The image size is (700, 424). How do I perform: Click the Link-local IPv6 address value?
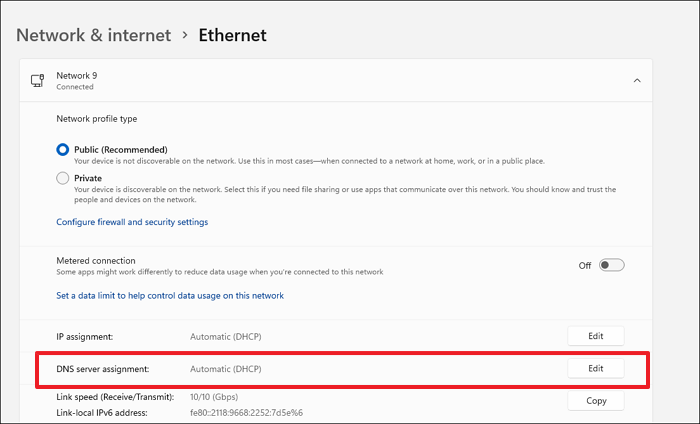pos(246,412)
